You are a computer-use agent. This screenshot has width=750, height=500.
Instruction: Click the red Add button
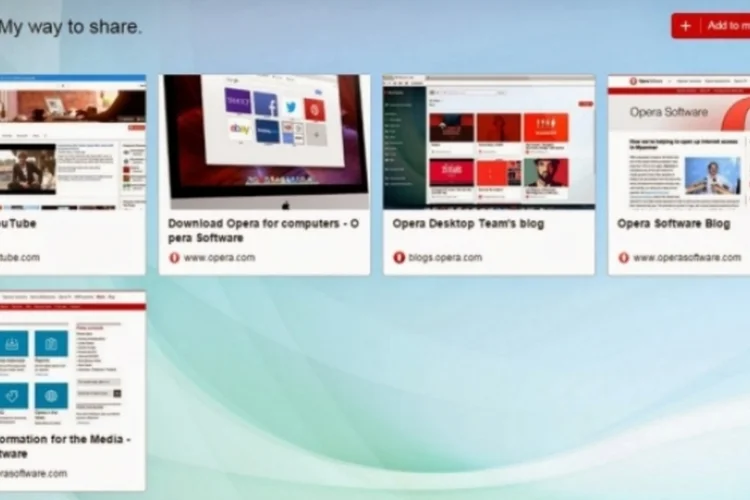pyautogui.click(x=711, y=26)
